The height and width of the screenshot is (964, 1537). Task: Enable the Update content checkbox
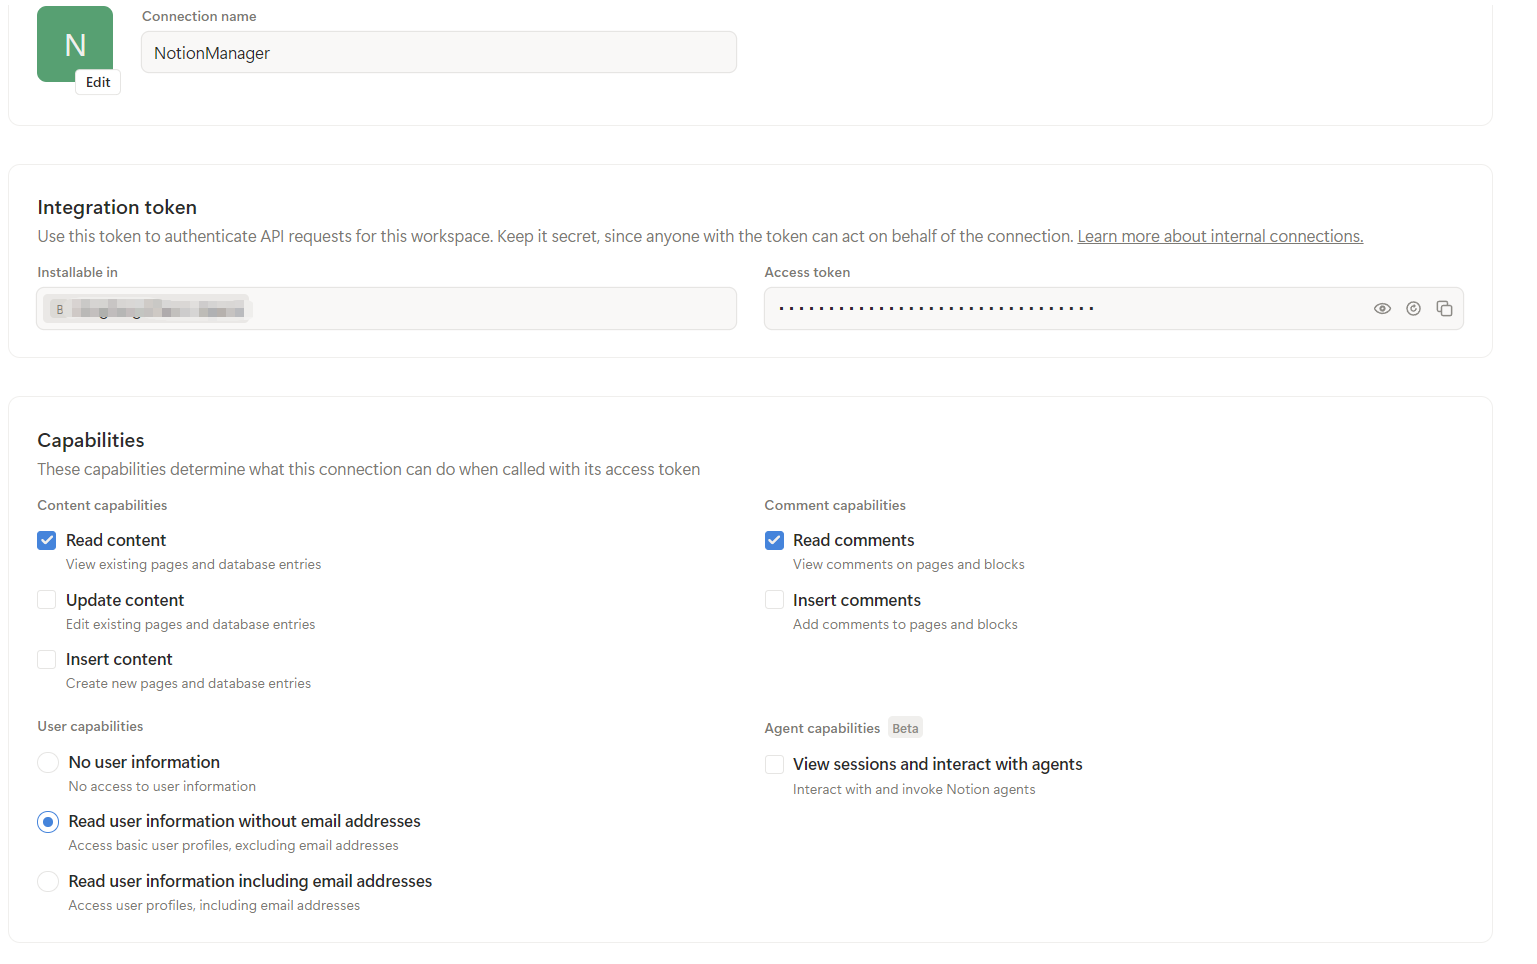tap(47, 600)
